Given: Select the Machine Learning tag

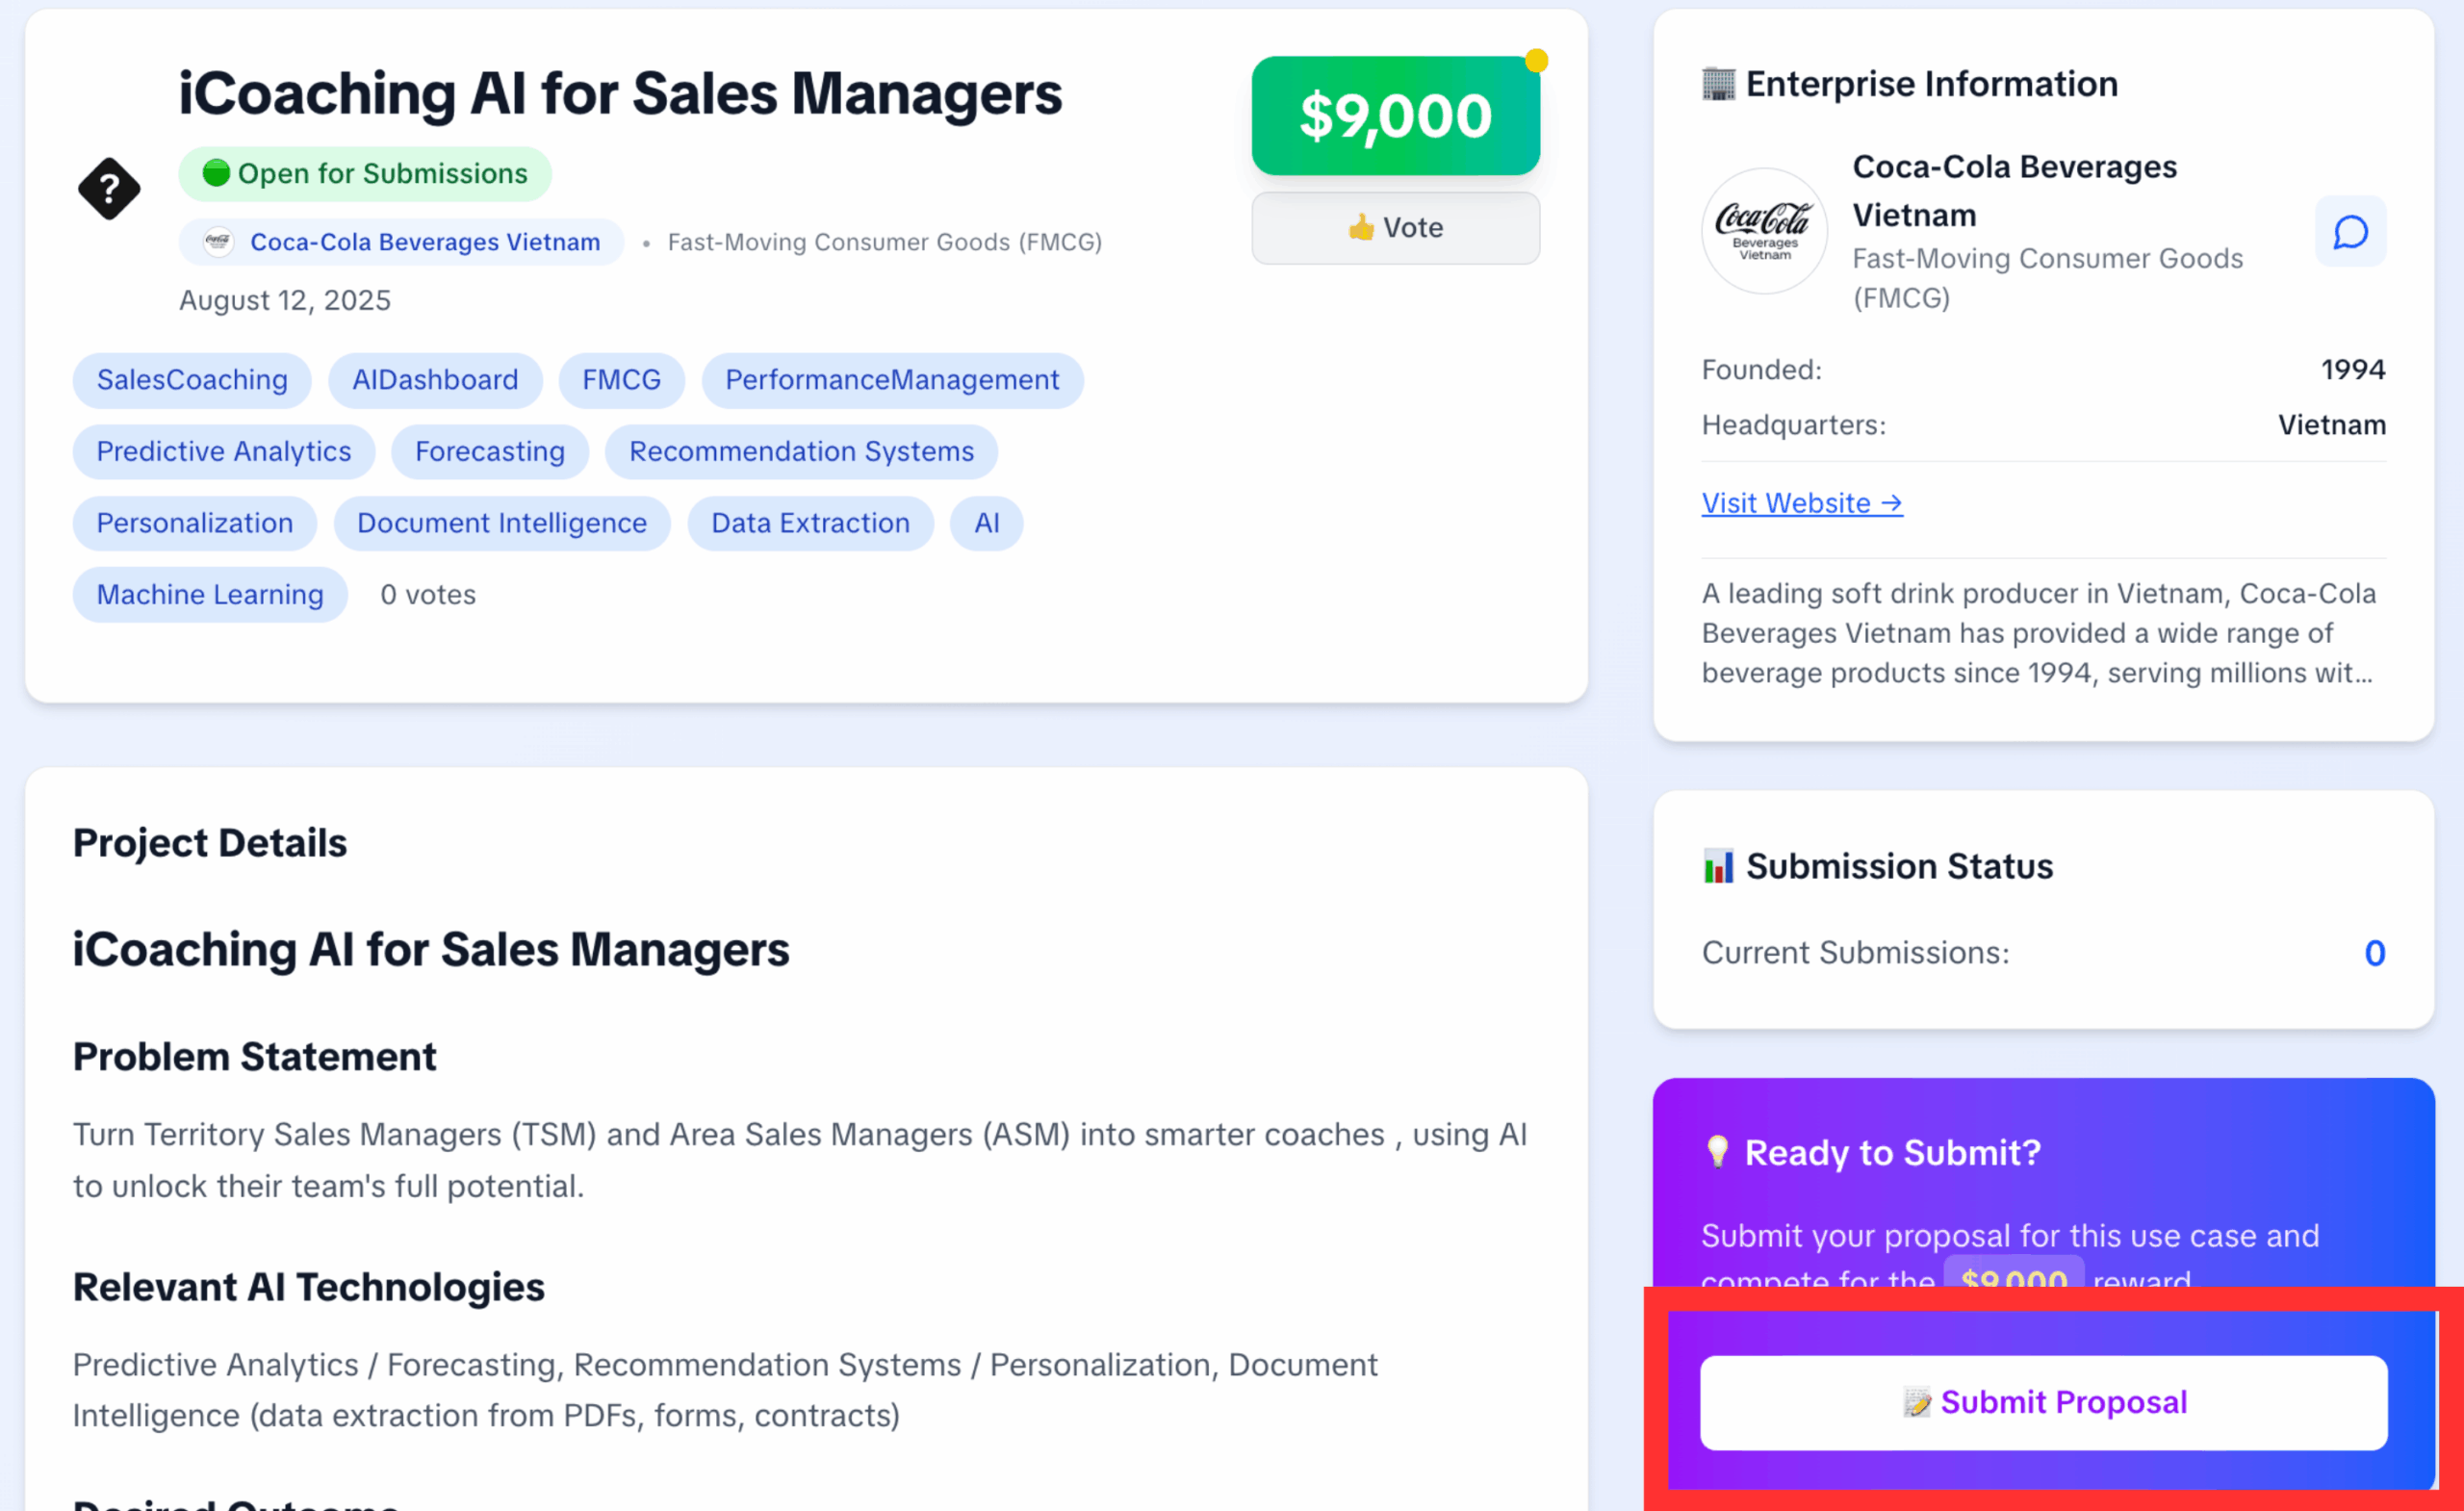Looking at the screenshot, I should click(x=210, y=595).
